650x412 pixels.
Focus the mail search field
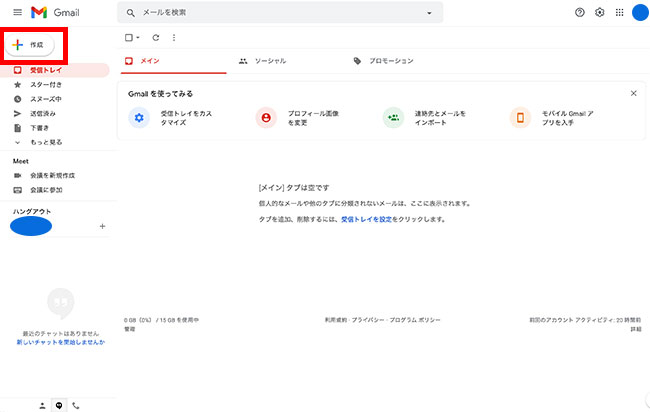[280, 12]
